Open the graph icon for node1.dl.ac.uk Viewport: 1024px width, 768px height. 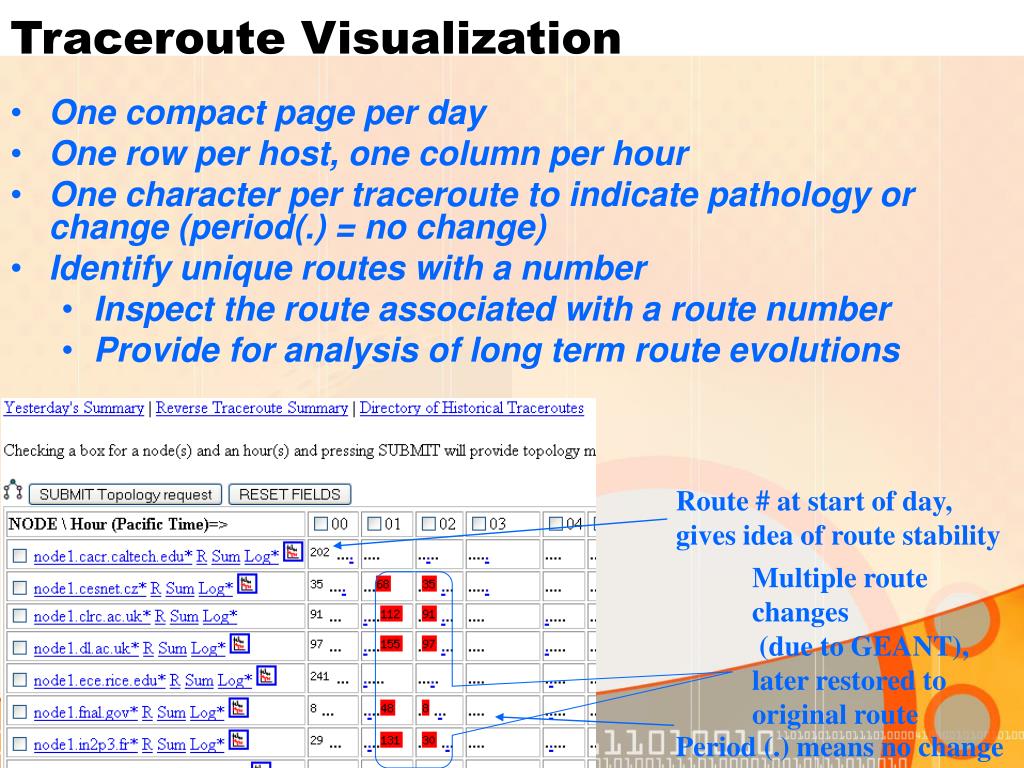point(240,644)
